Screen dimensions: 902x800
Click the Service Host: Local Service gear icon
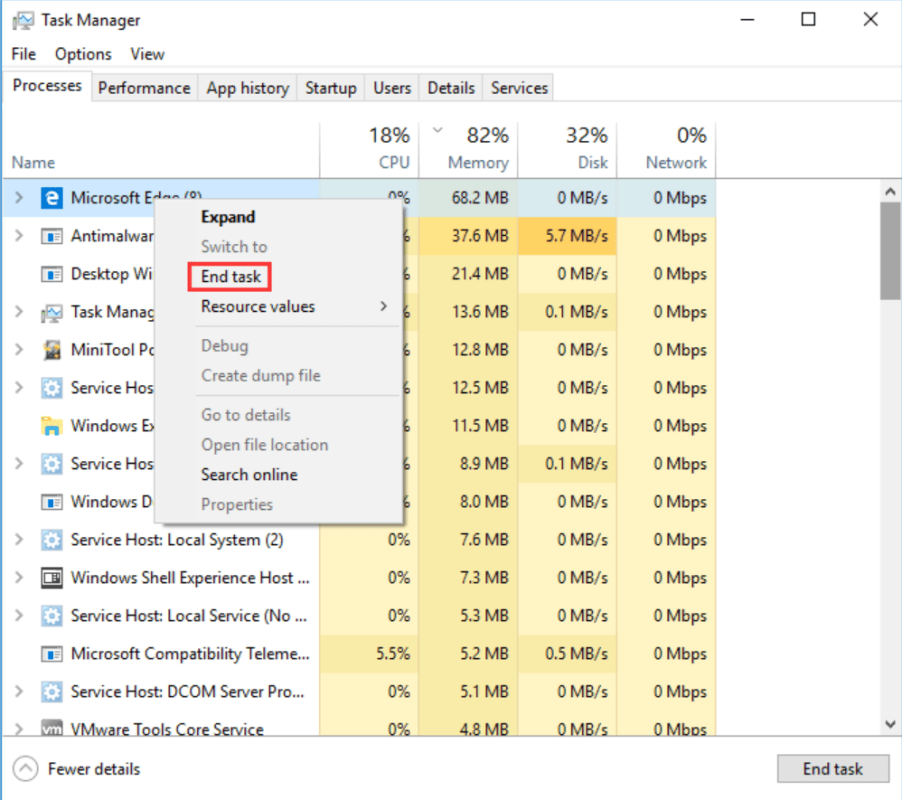[52, 615]
